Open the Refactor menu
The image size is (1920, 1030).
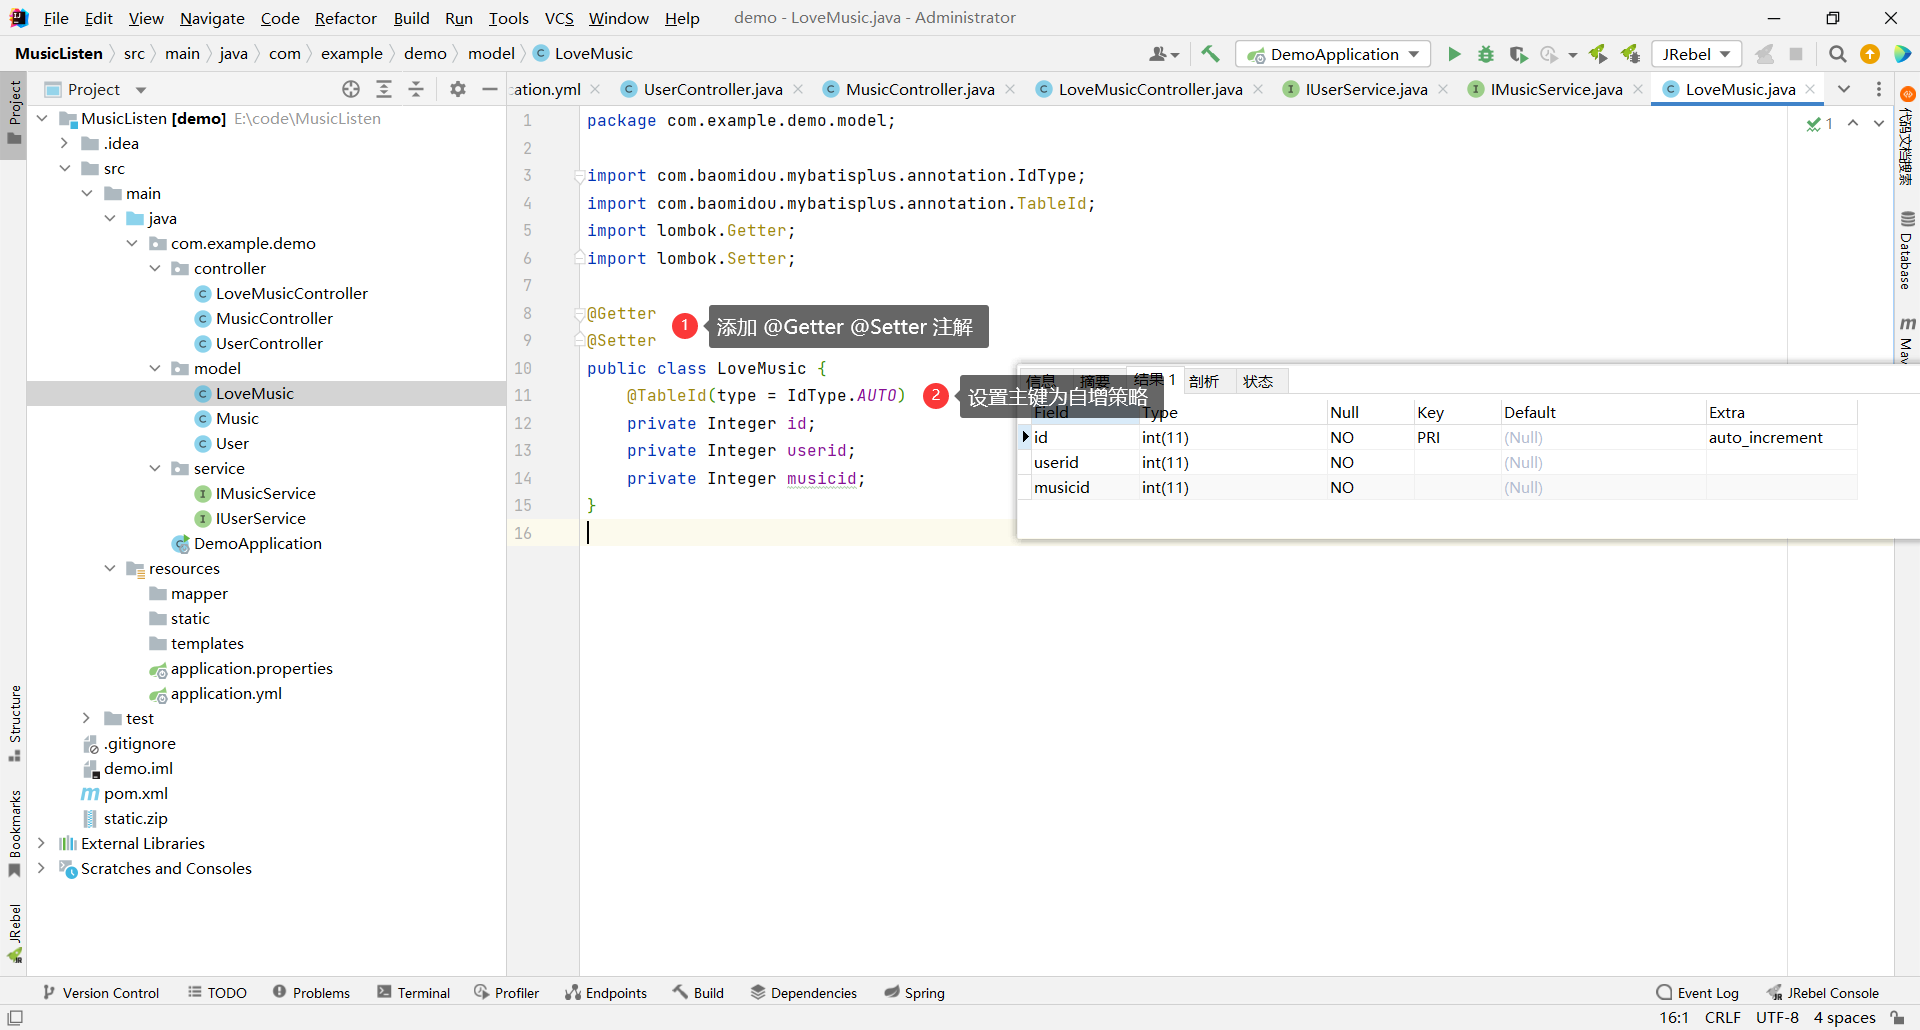tap(345, 18)
